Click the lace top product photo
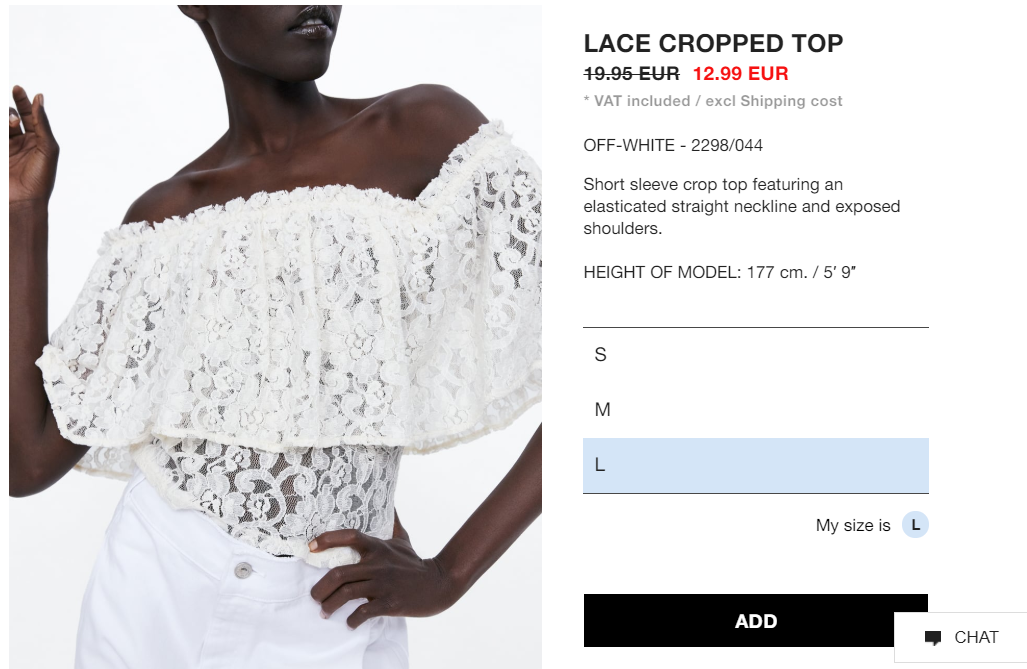Screen dimensions: 1027x669 click(275, 337)
